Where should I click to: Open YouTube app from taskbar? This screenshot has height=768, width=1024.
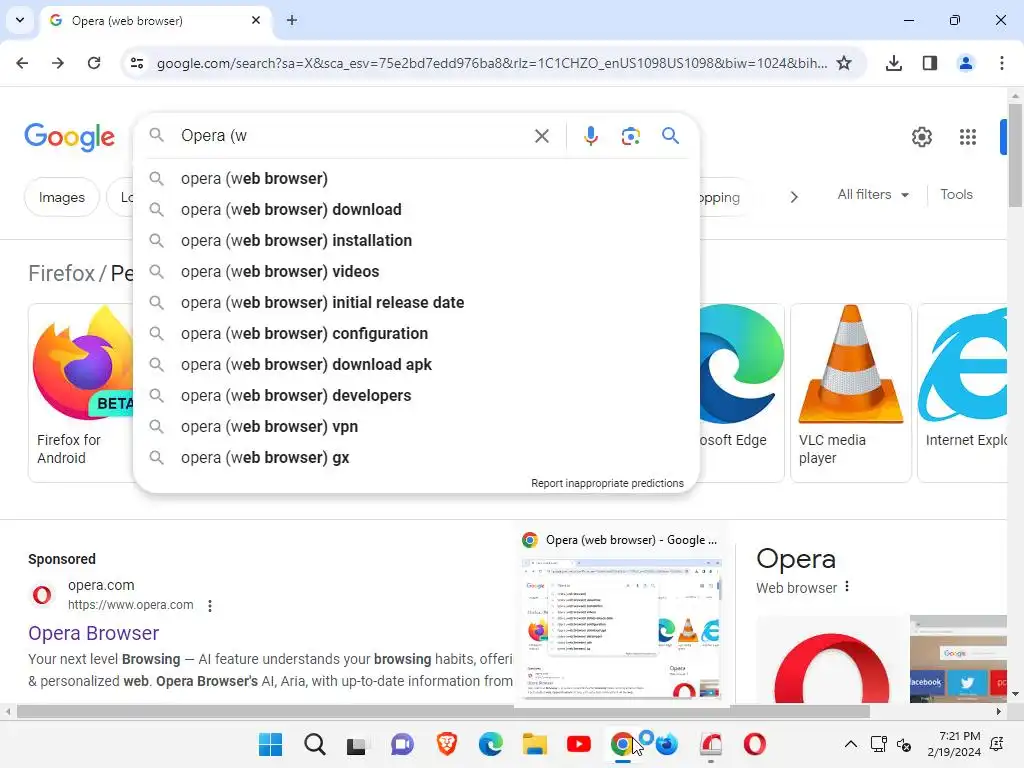click(x=579, y=744)
